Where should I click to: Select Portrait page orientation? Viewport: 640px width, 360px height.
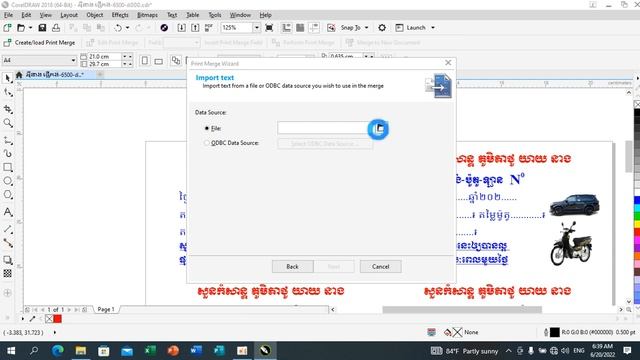pos(144,60)
